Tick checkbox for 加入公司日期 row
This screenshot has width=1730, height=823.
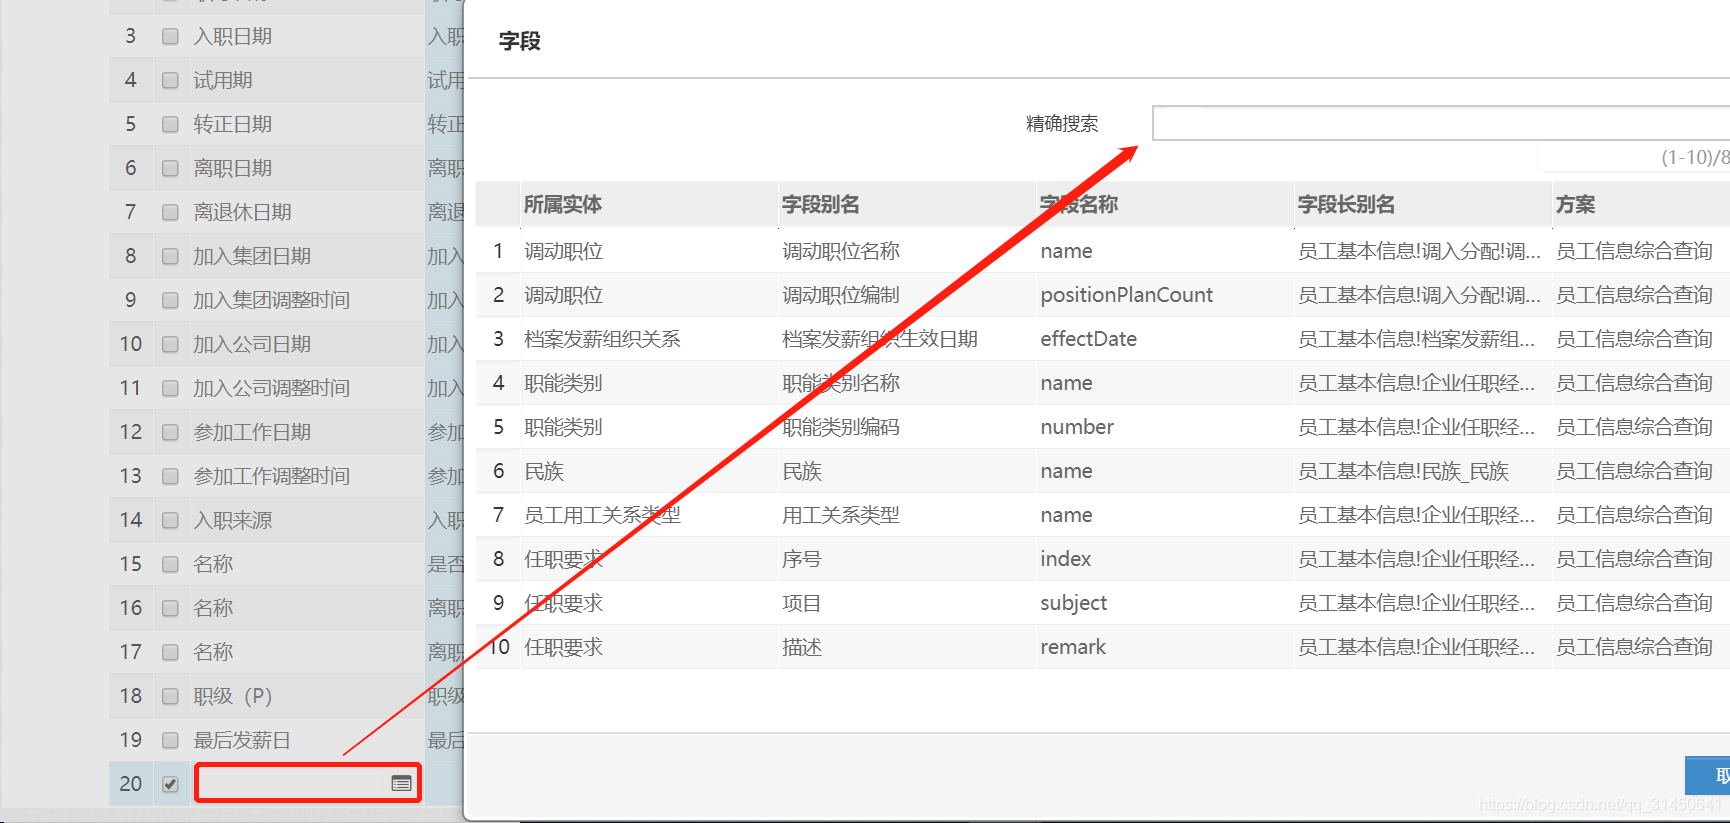(170, 344)
